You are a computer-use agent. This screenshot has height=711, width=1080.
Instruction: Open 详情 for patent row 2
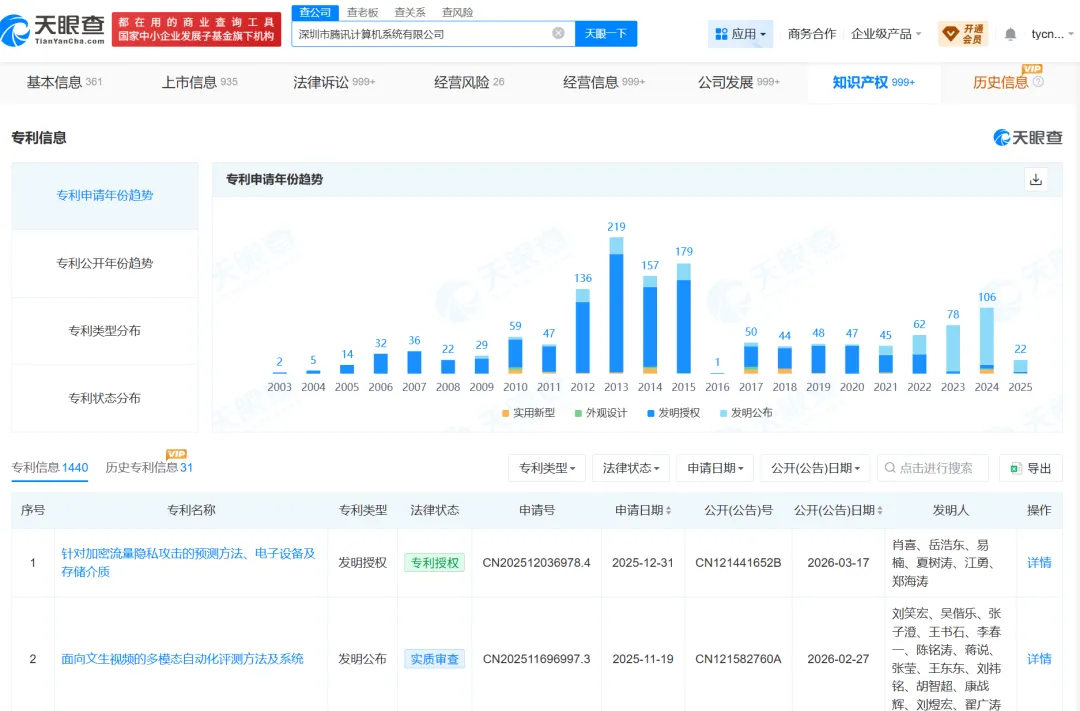pyautogui.click(x=1039, y=659)
